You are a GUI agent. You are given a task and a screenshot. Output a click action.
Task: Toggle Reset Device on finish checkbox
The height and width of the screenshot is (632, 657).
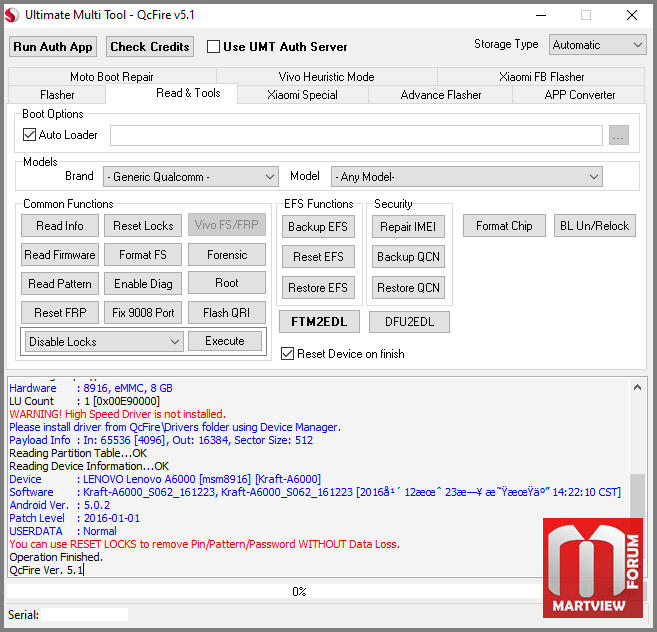[288, 354]
